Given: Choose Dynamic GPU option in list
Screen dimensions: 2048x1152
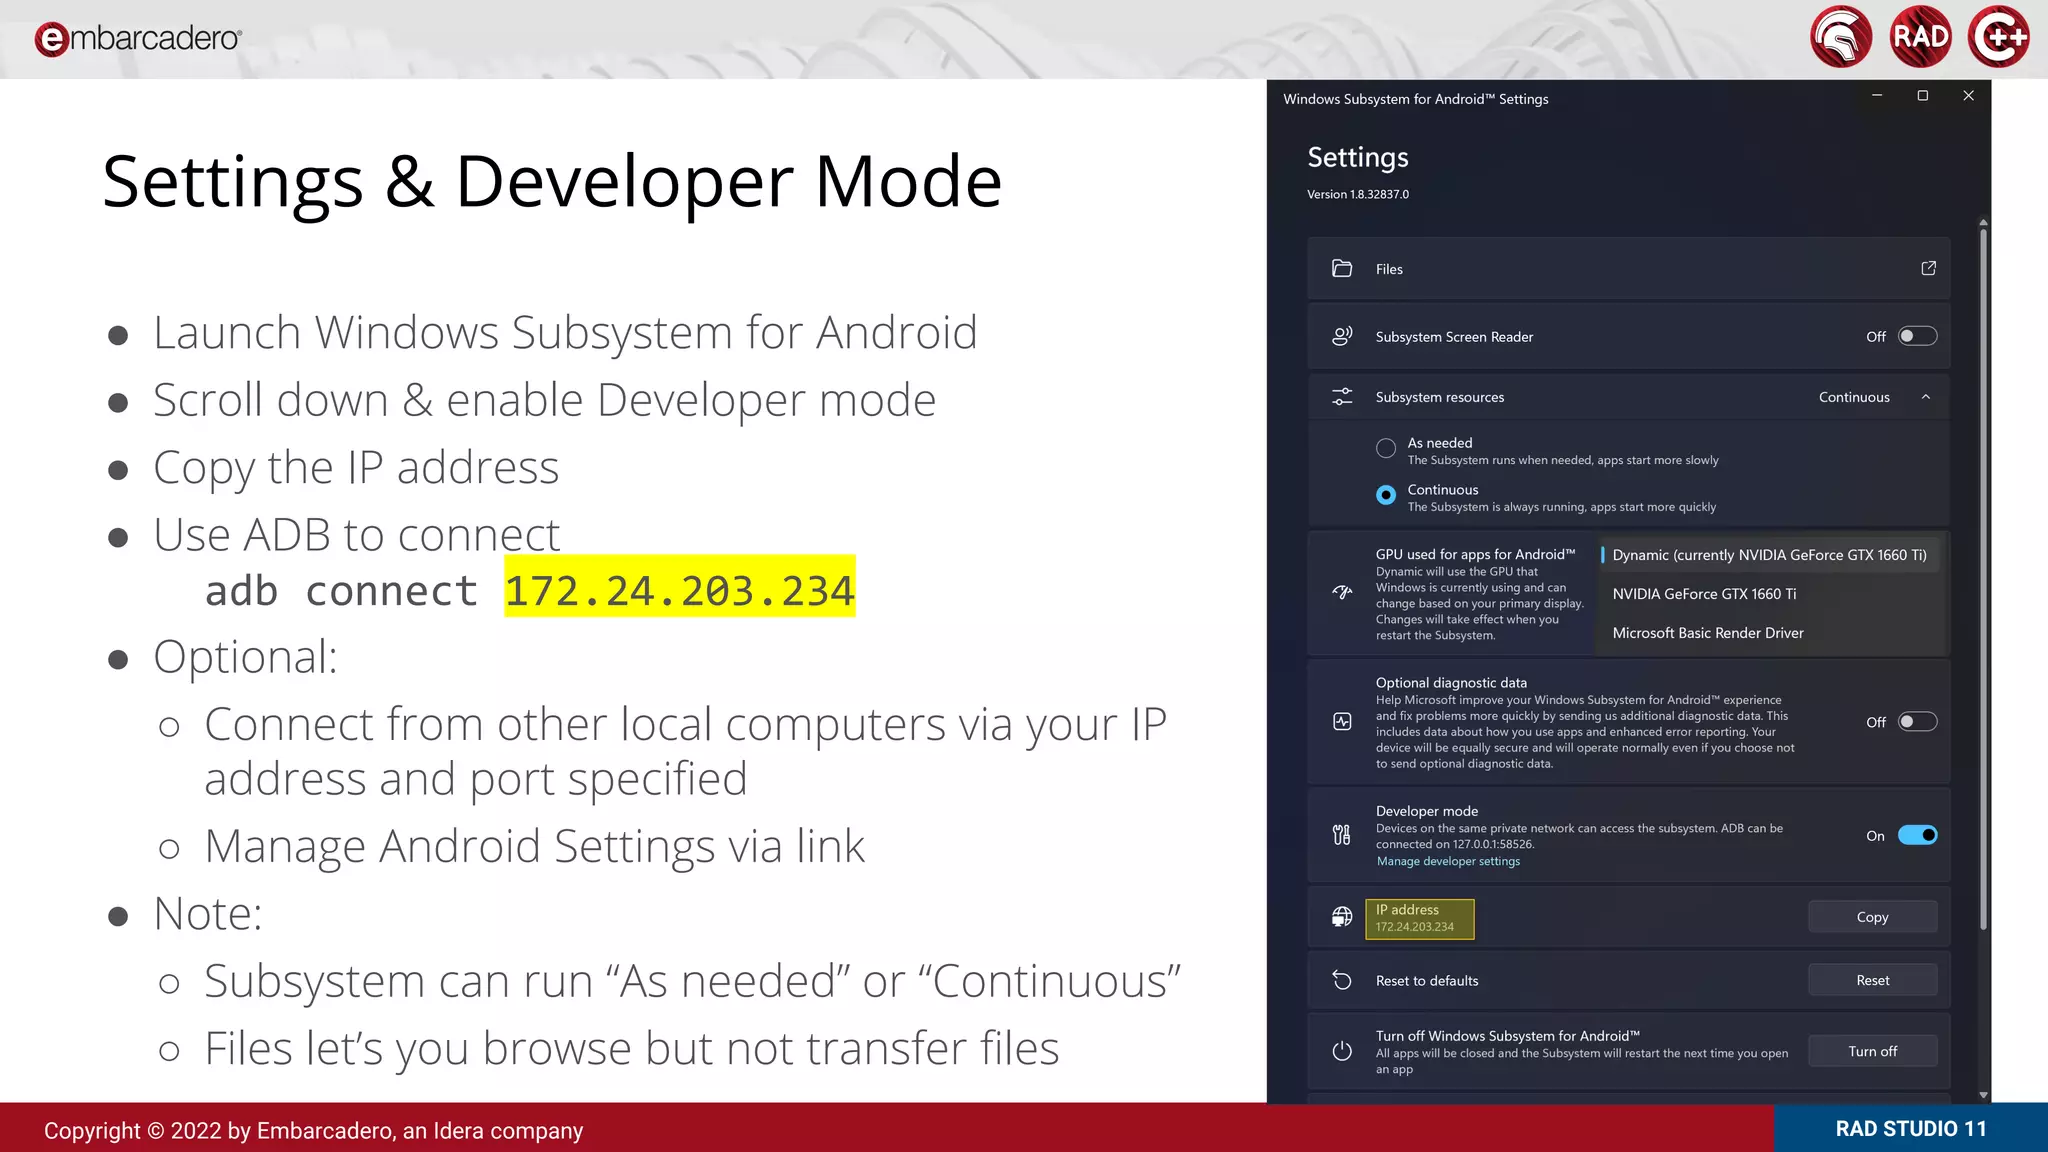Looking at the screenshot, I should pyautogui.click(x=1768, y=555).
